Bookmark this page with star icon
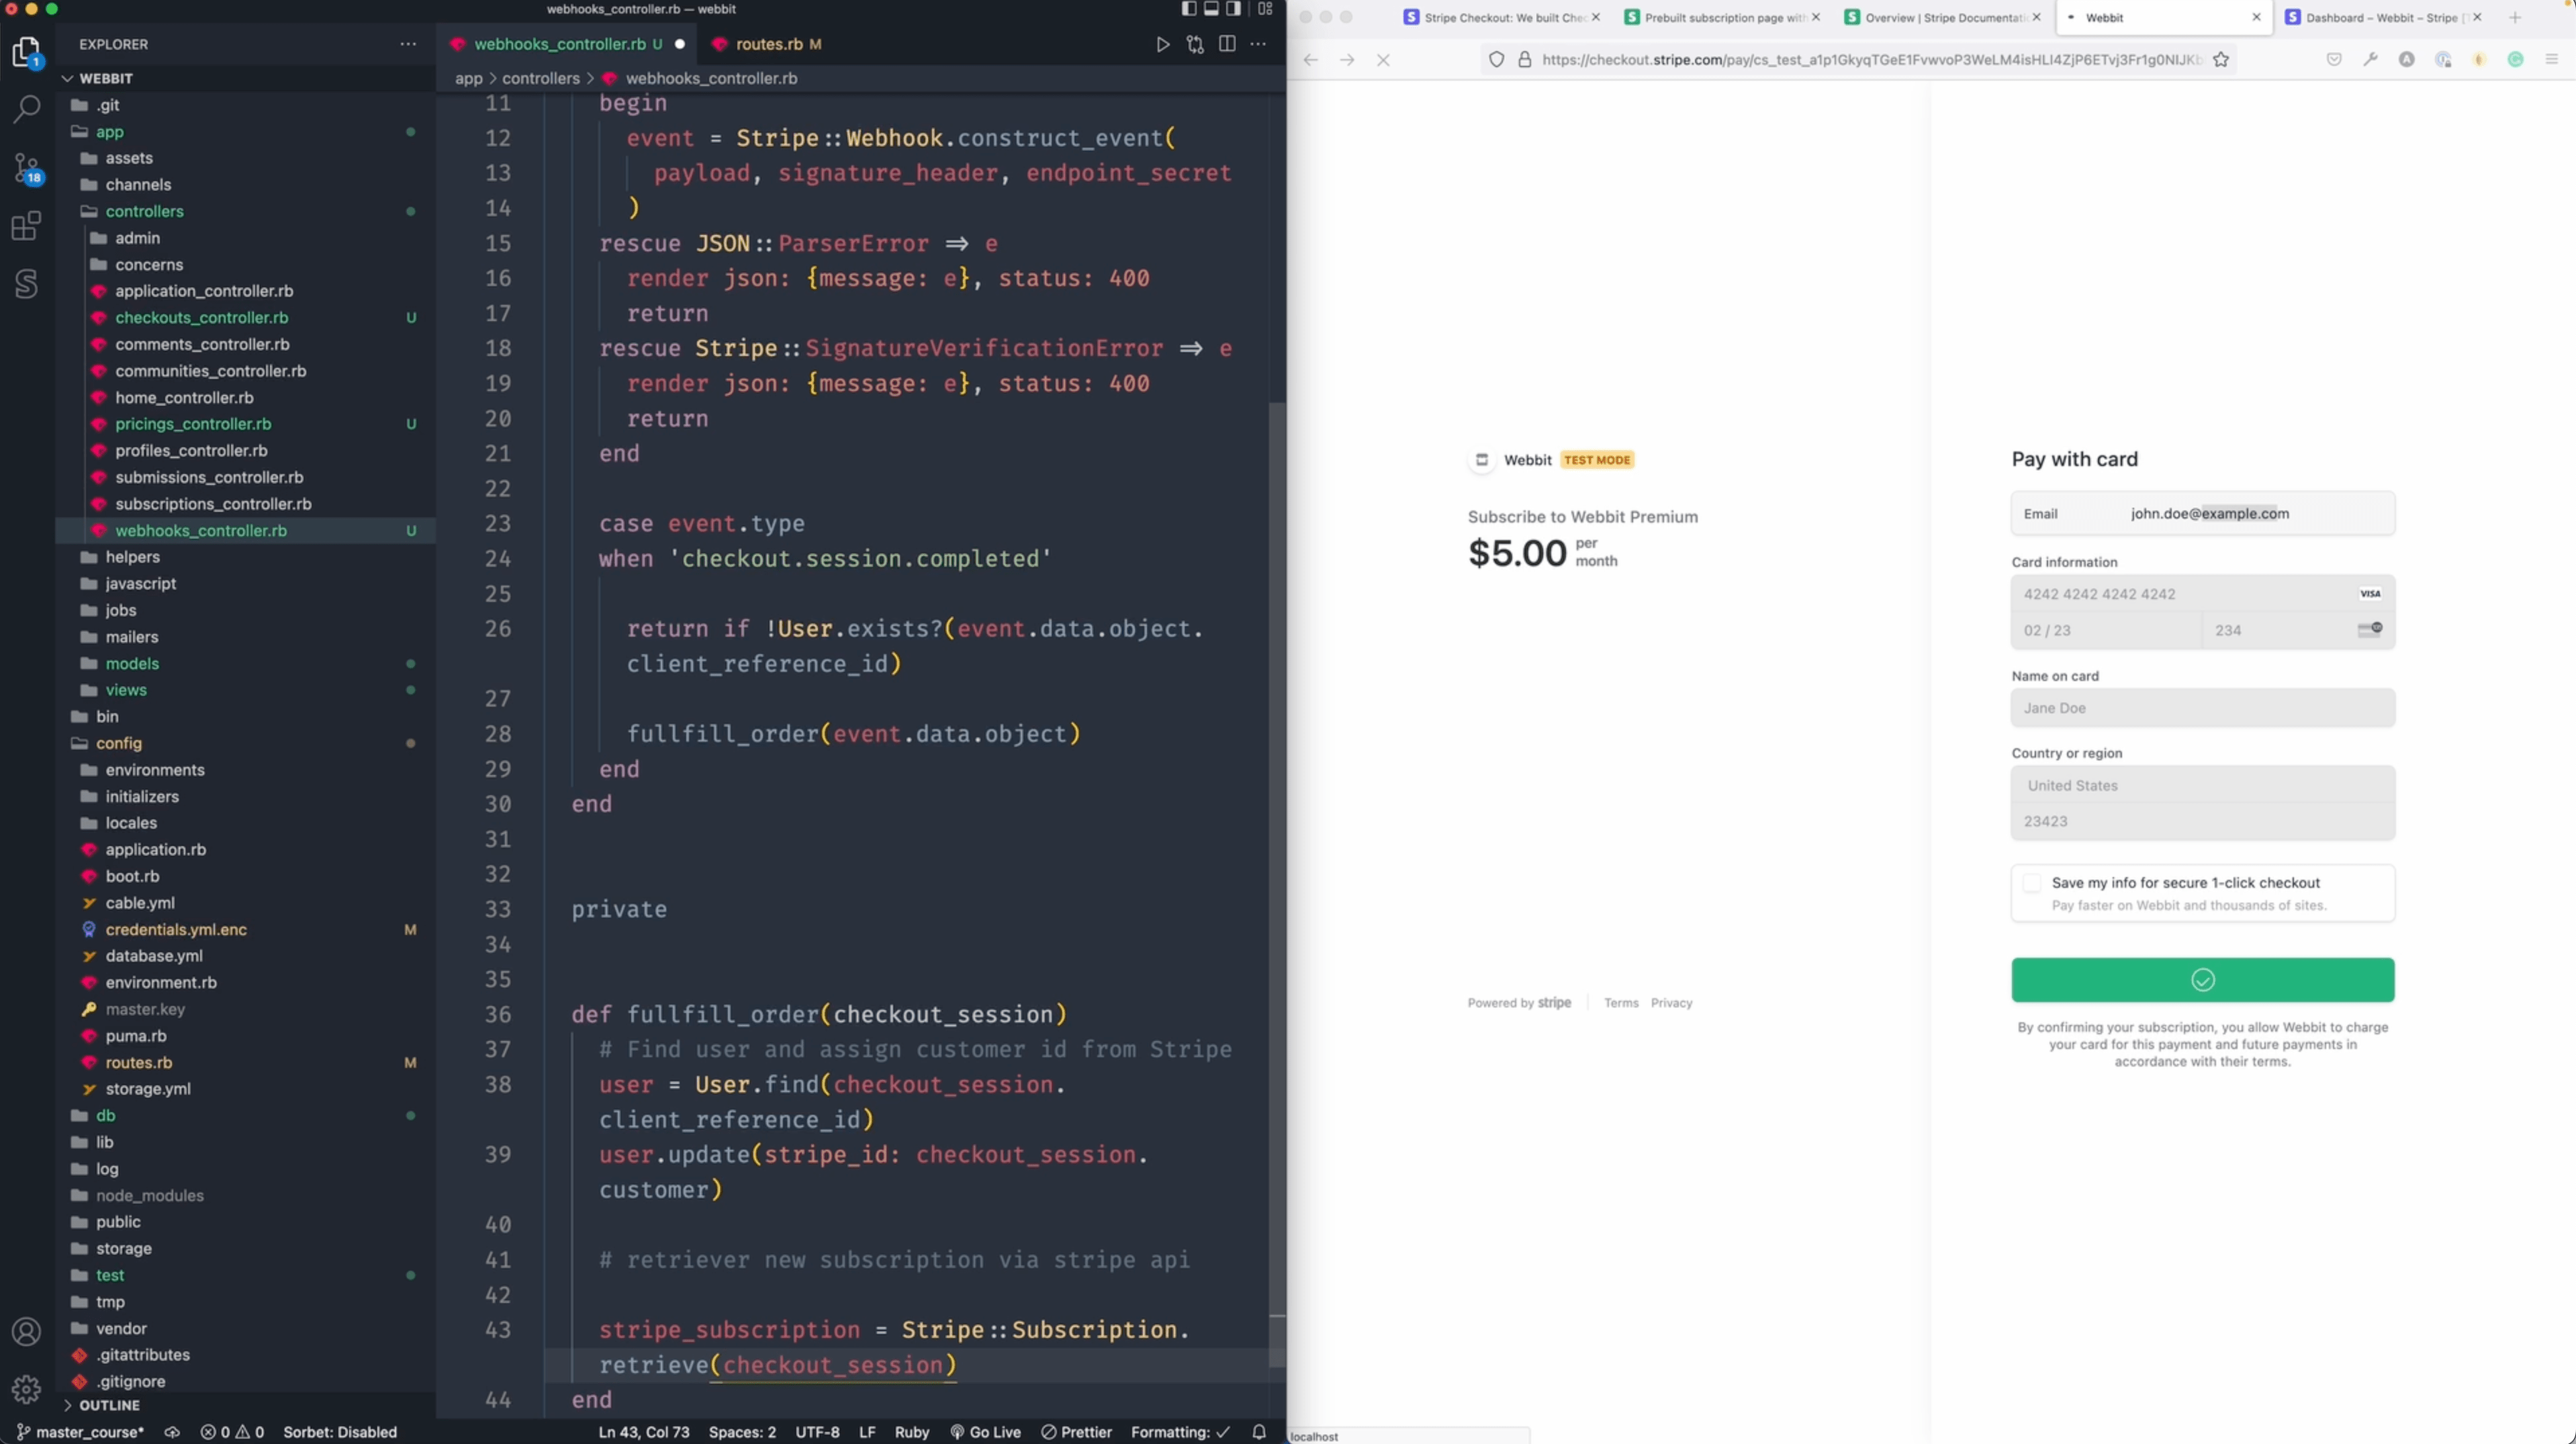Viewport: 2576px width, 1444px height. (2221, 60)
